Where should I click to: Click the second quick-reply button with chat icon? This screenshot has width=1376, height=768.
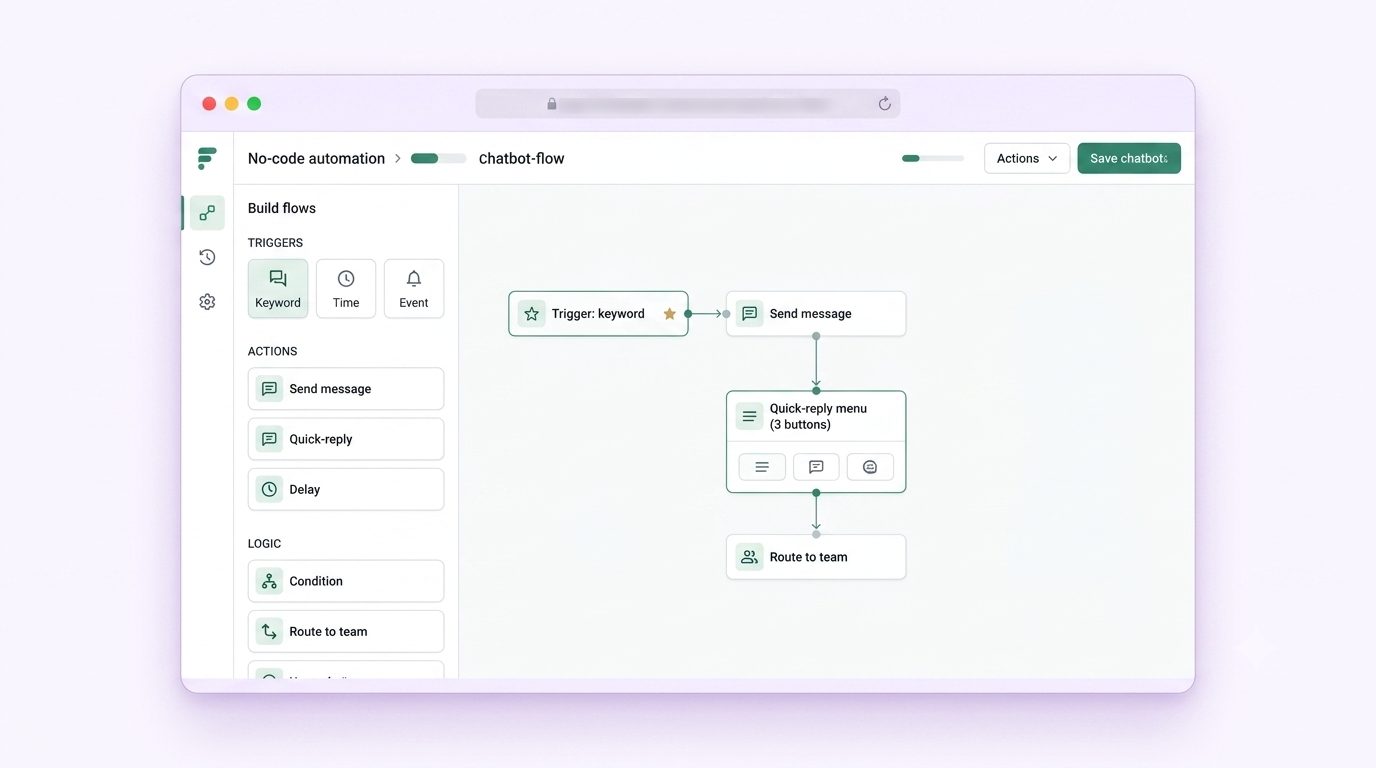(x=816, y=467)
